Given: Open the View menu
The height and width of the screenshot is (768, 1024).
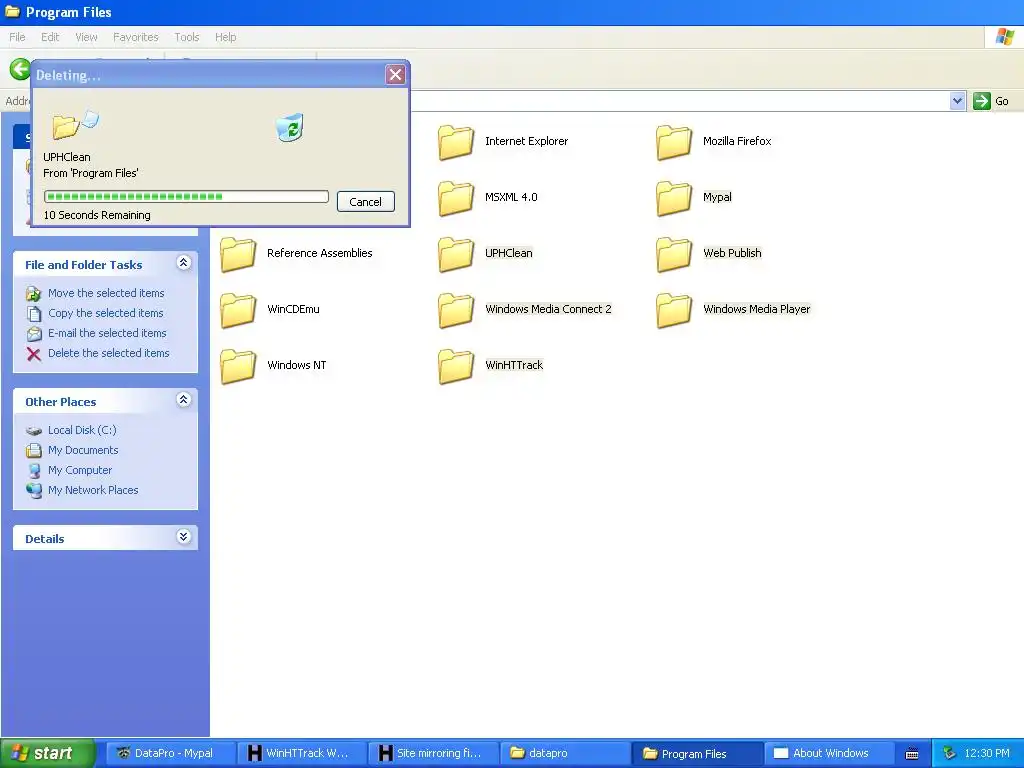Looking at the screenshot, I should coord(86,37).
